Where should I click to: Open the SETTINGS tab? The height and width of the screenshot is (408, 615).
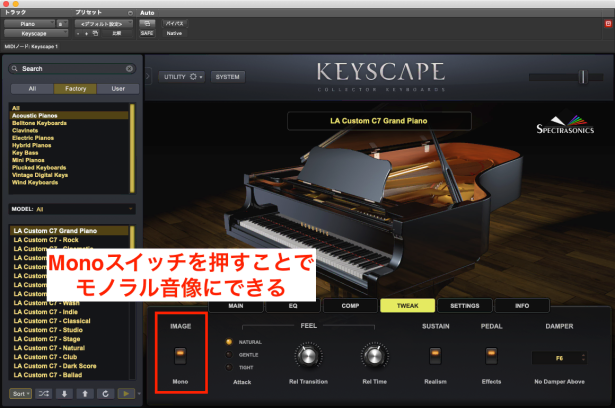pyautogui.click(x=465, y=306)
